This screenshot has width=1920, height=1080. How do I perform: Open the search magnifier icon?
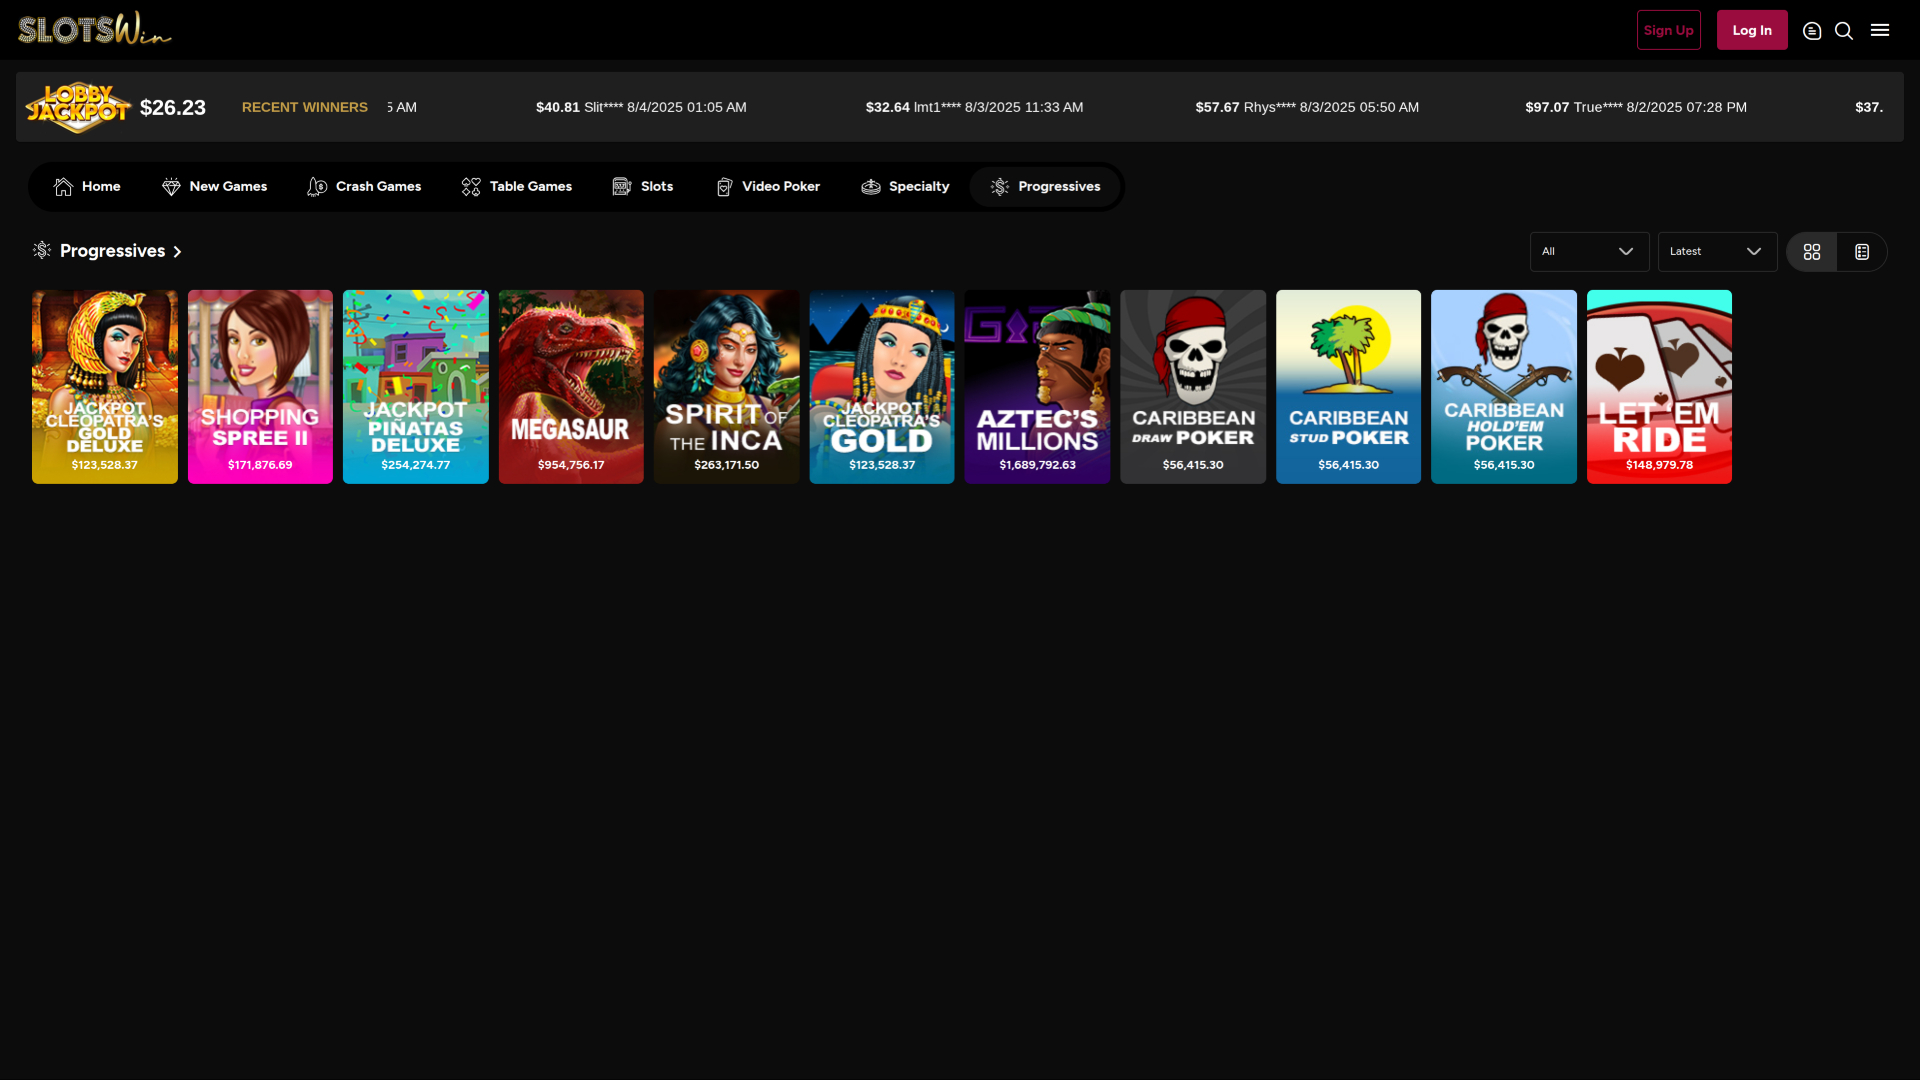pos(1843,31)
